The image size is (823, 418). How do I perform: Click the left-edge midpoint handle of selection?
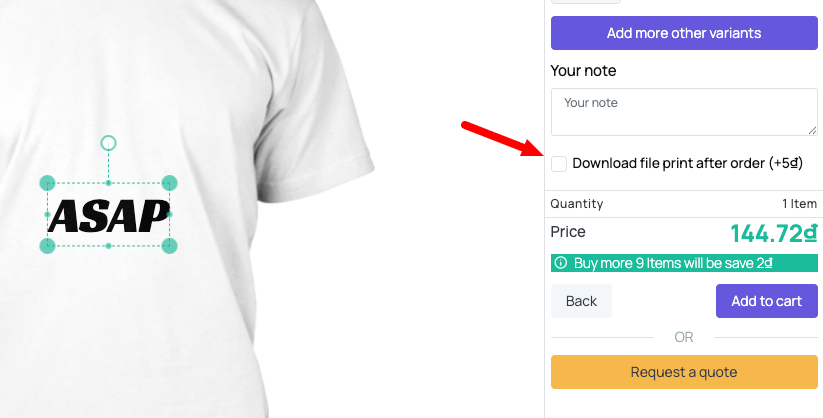[47, 214]
